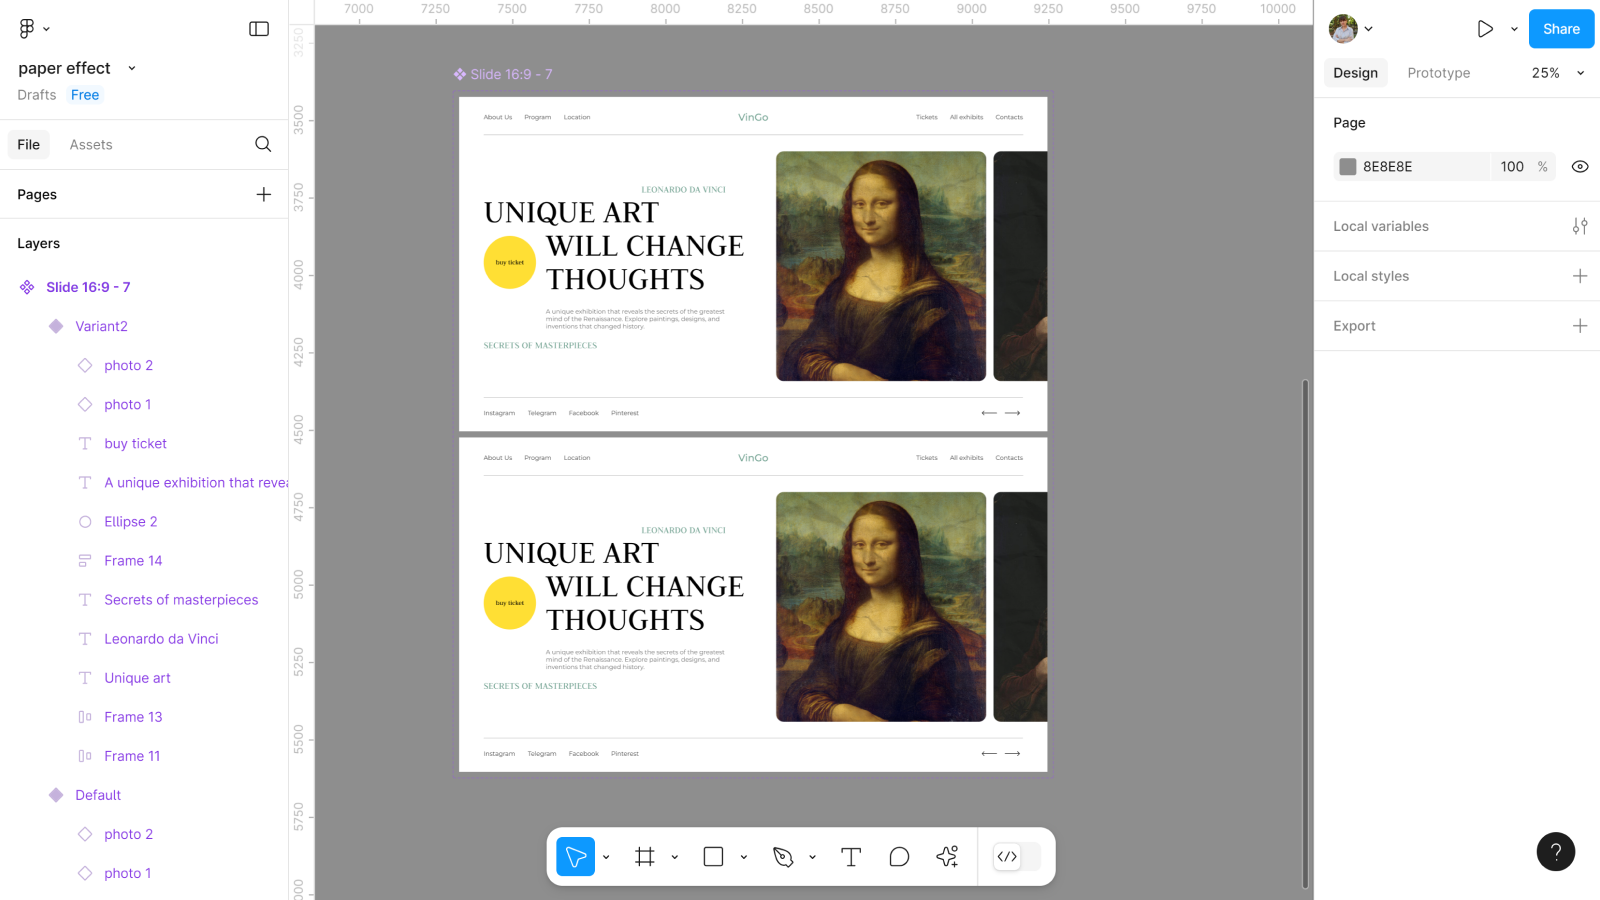Collapse the left sidebar panel

259,29
